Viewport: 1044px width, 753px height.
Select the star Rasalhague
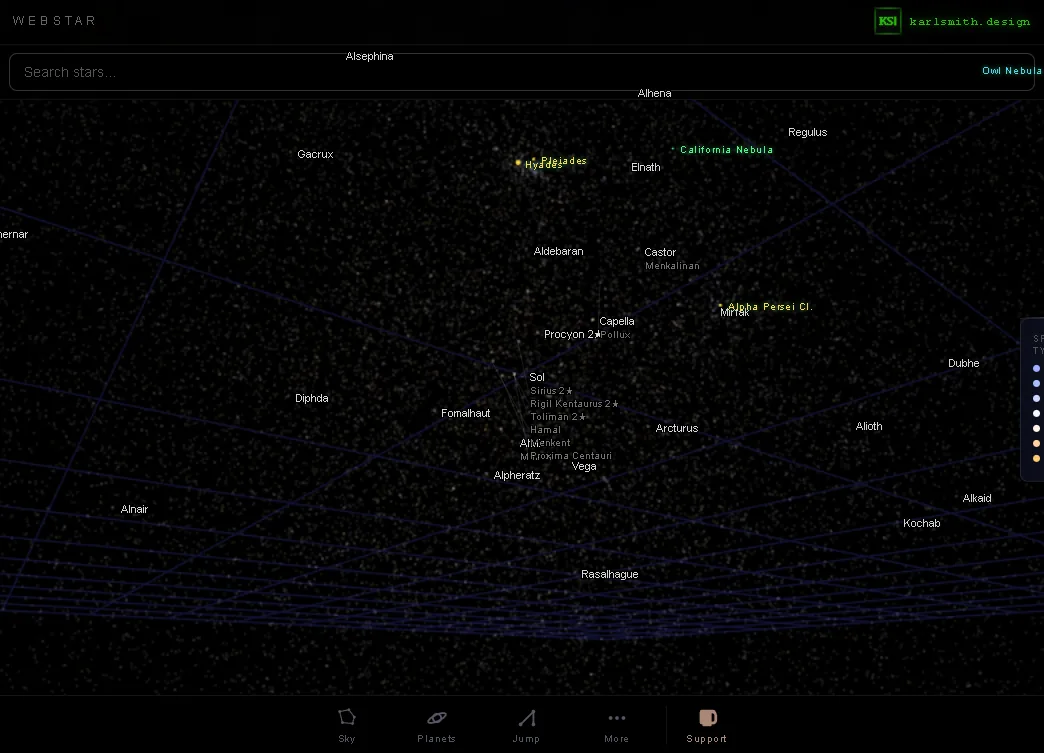[609, 575]
